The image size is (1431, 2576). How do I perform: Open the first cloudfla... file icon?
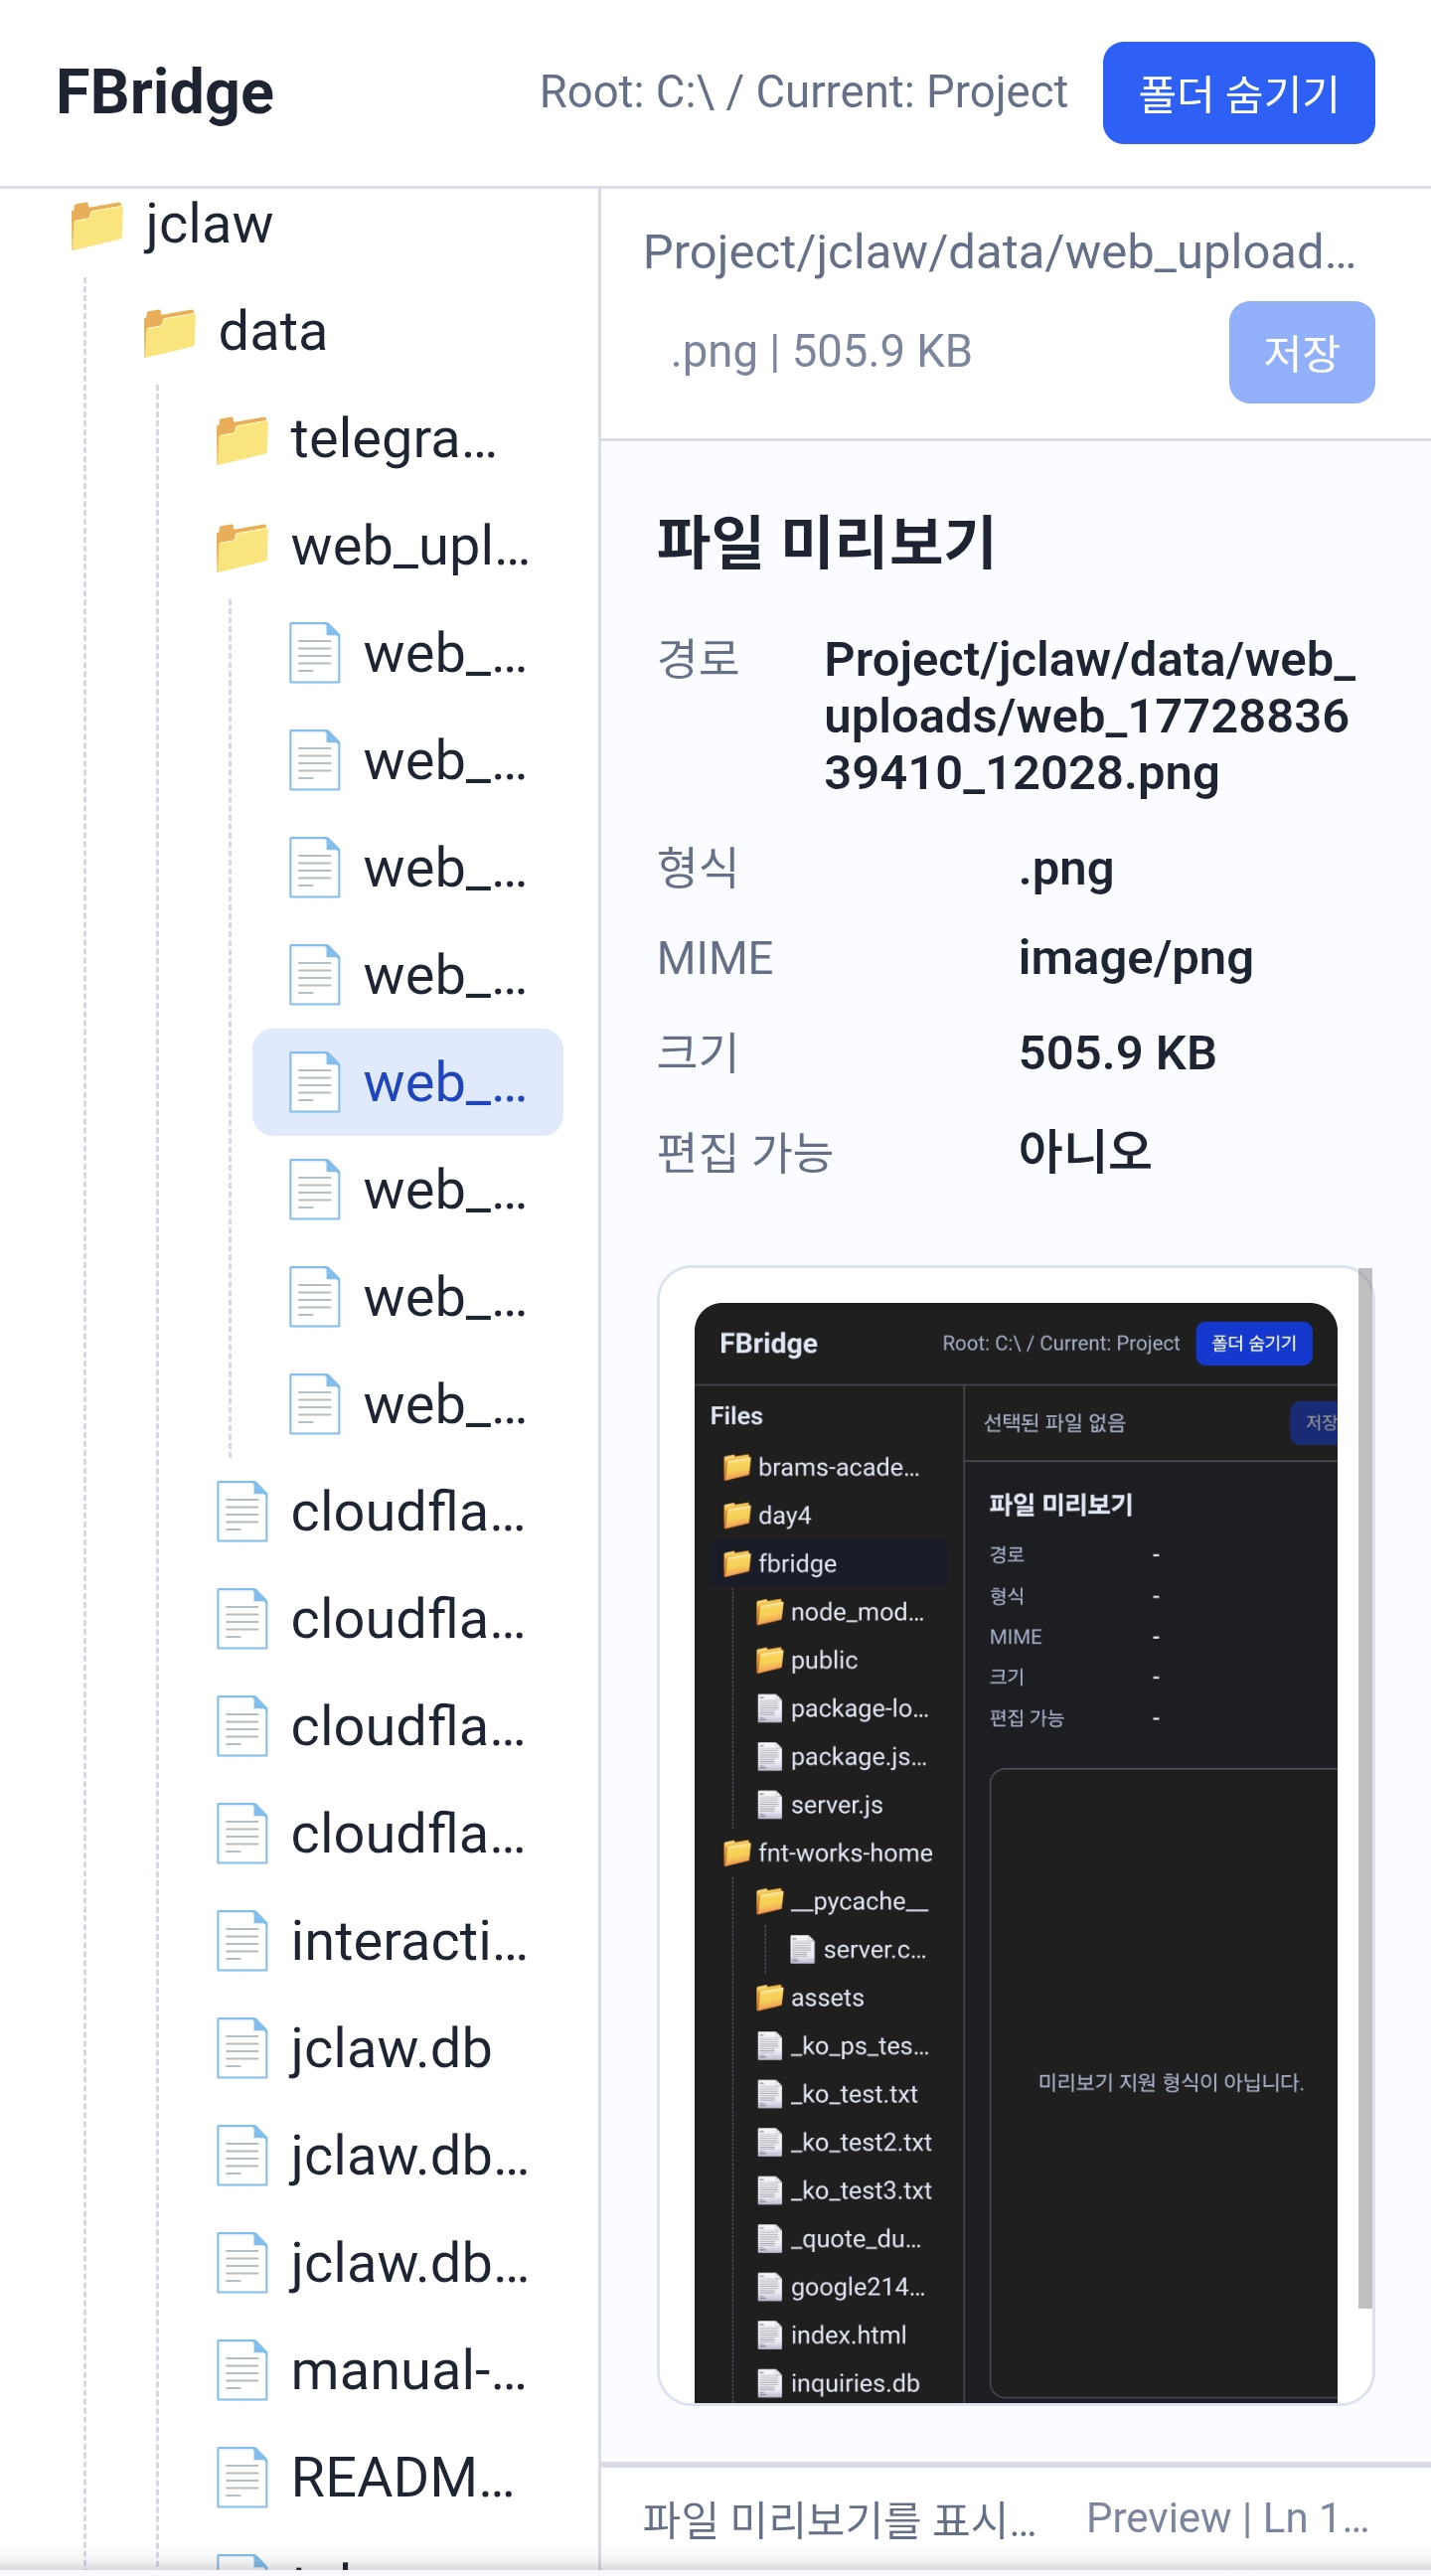point(242,1512)
